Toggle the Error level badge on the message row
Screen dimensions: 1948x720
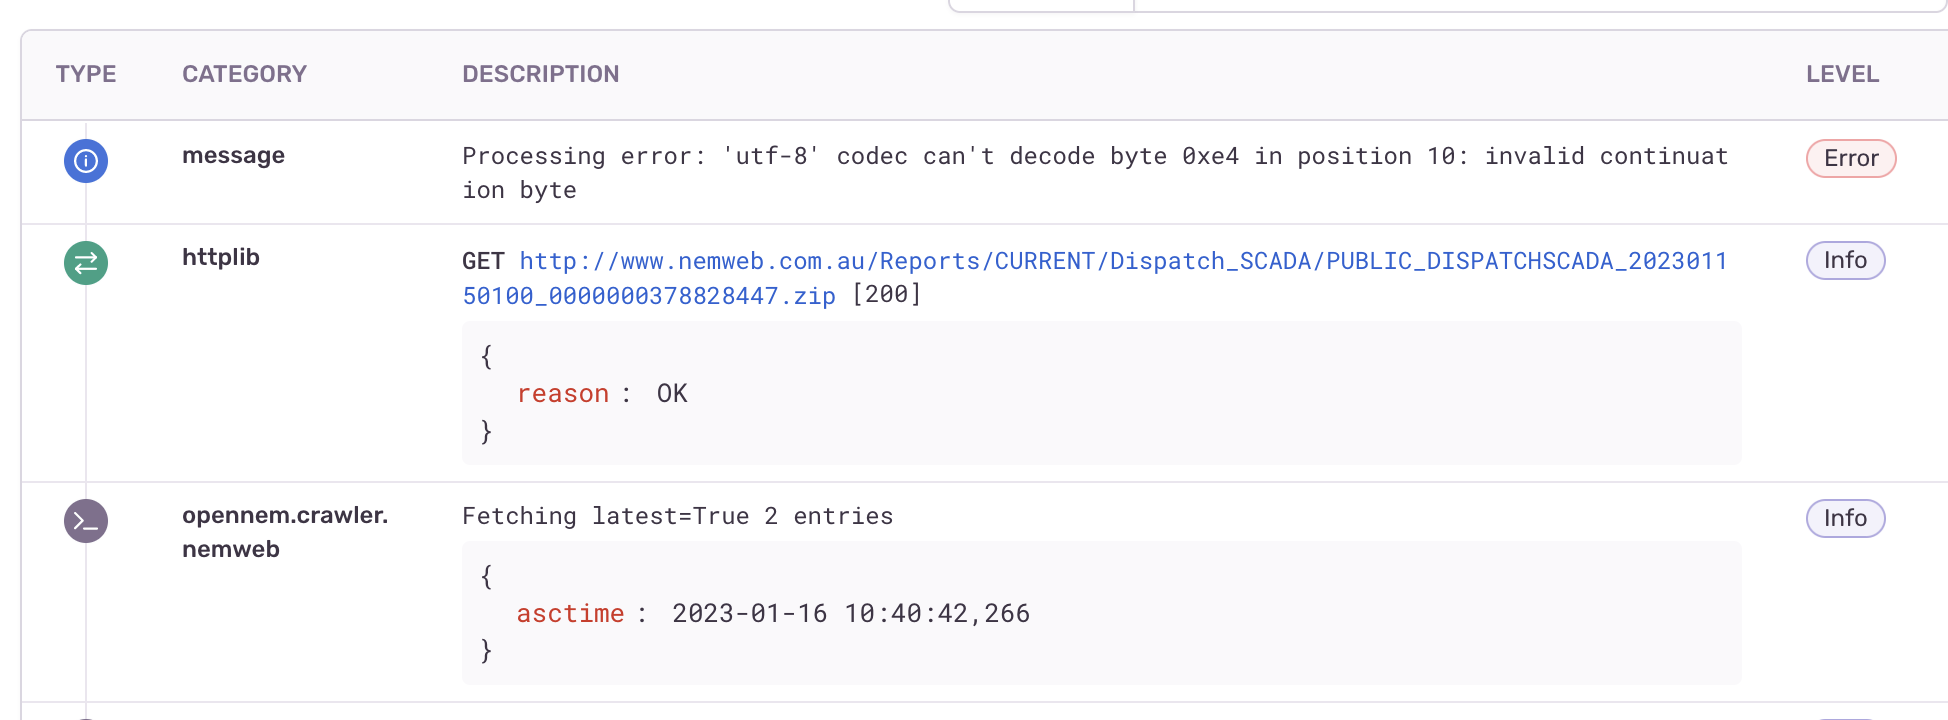click(1850, 158)
